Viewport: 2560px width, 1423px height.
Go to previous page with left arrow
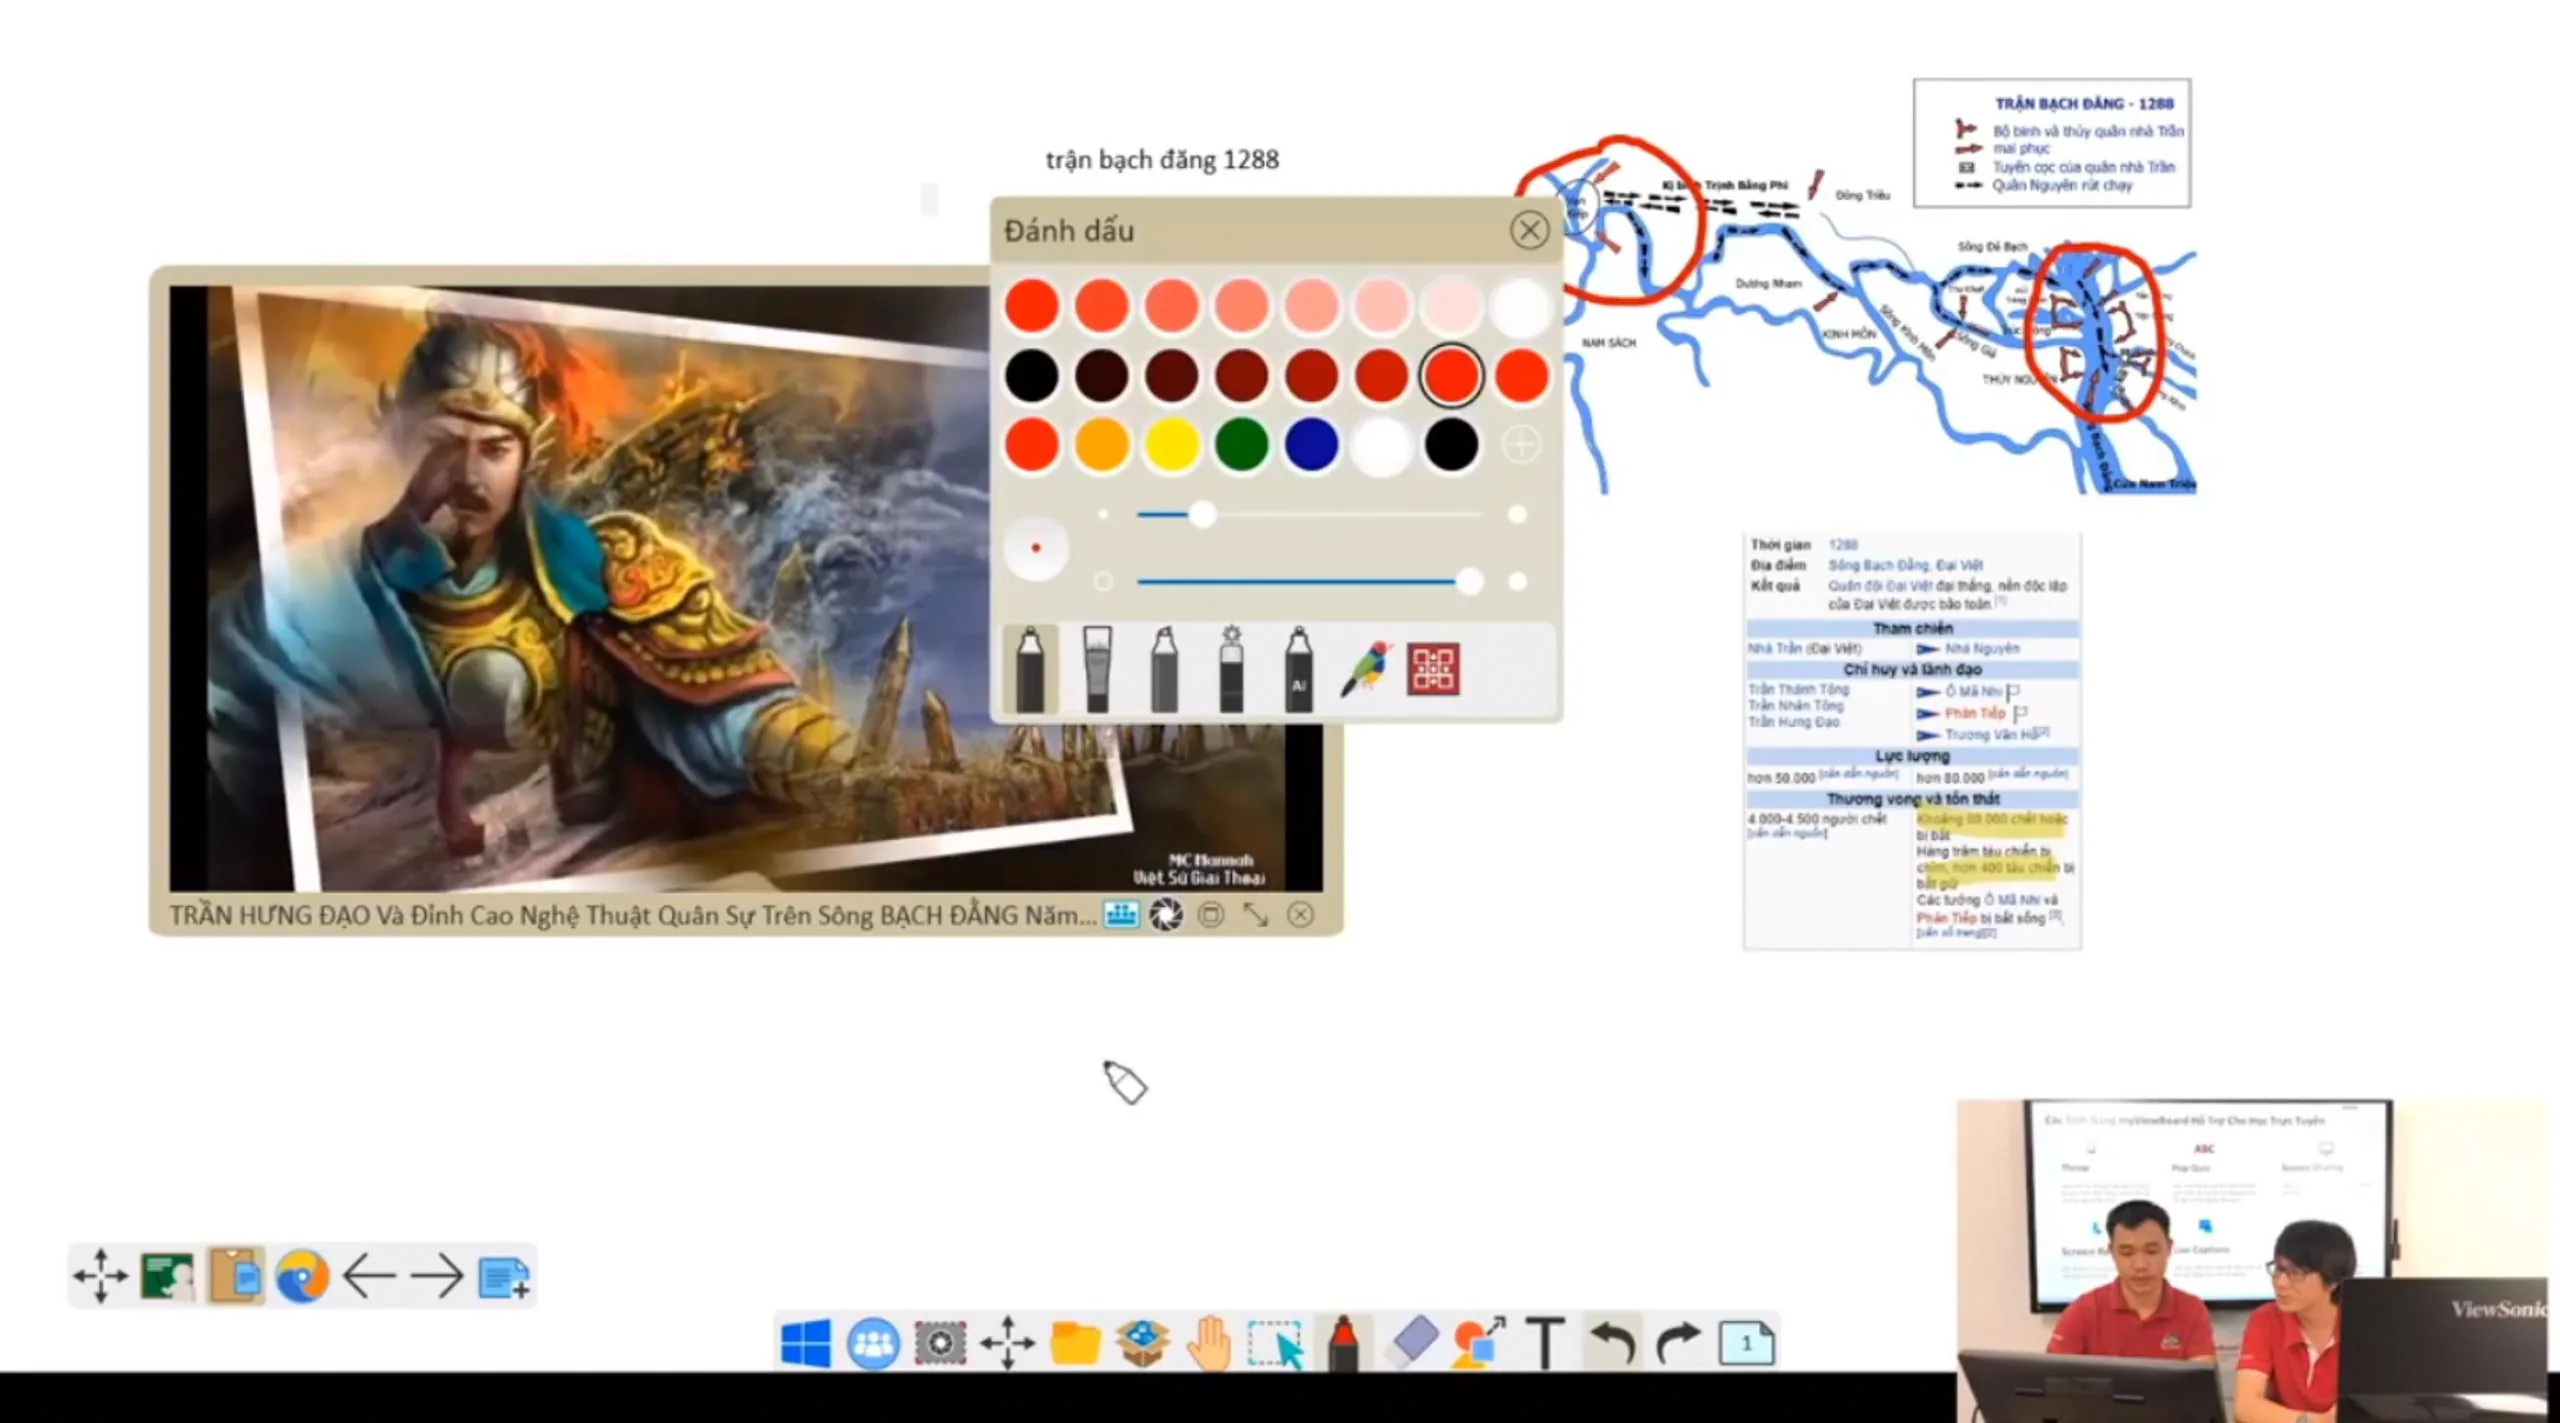tap(369, 1276)
